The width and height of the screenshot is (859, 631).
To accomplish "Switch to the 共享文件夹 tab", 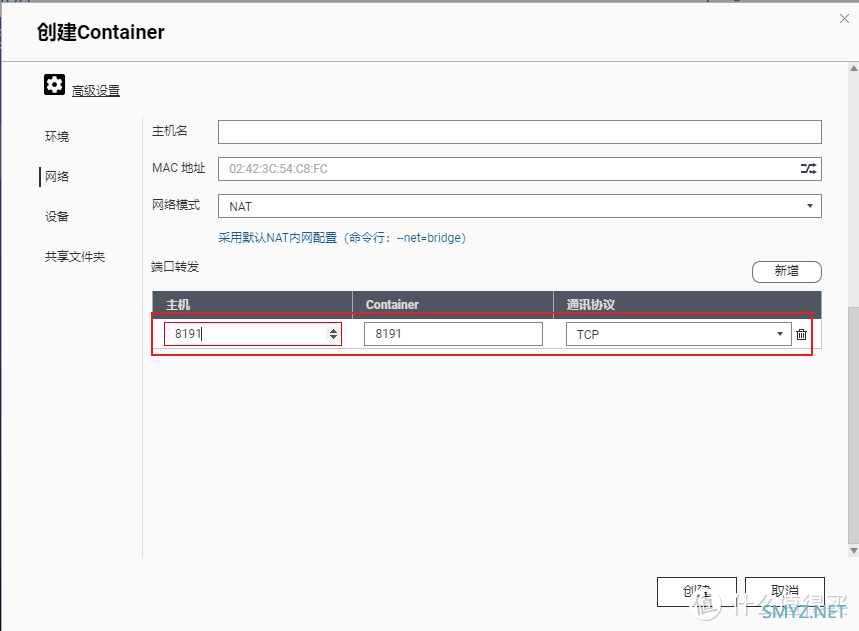I will [x=75, y=256].
